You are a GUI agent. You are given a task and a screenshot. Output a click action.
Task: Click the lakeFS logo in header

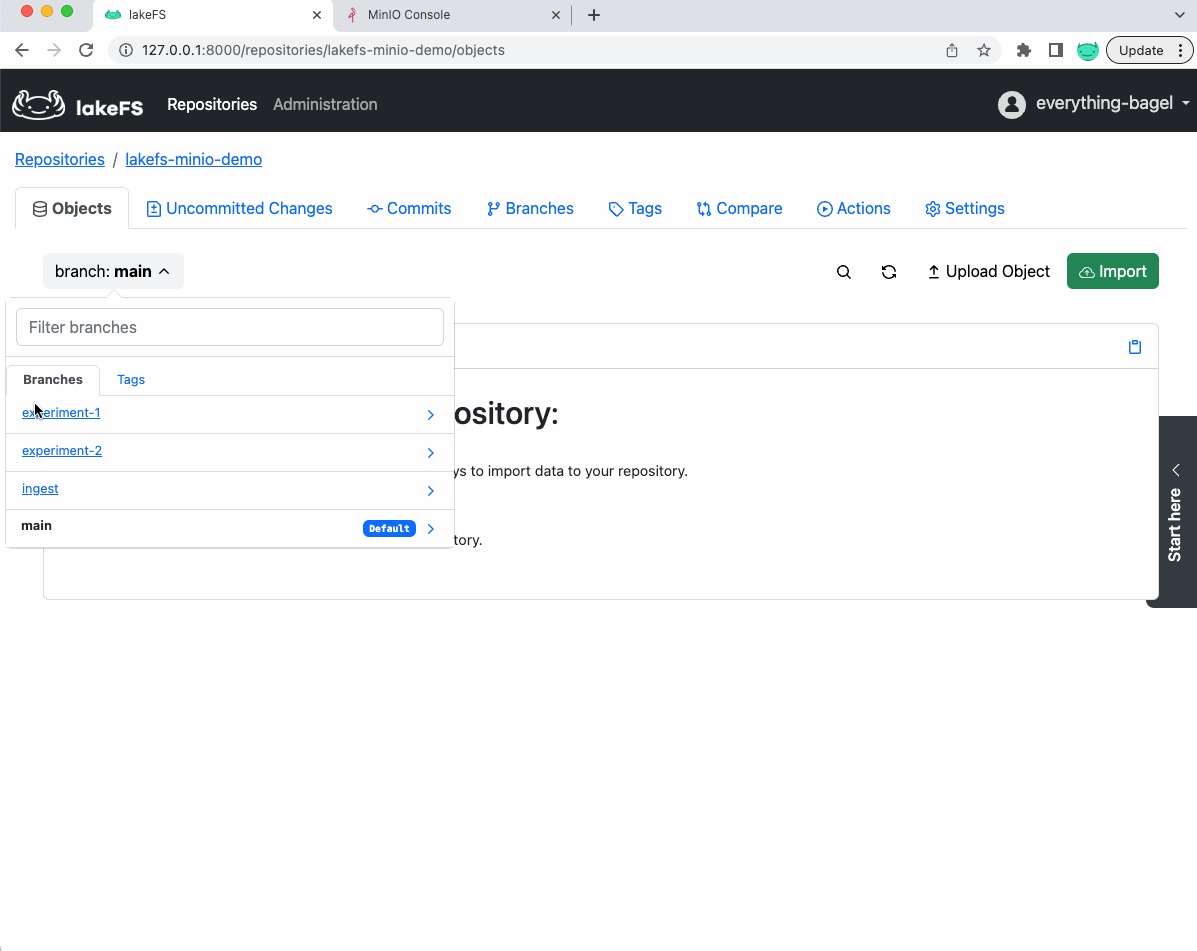[x=78, y=104]
